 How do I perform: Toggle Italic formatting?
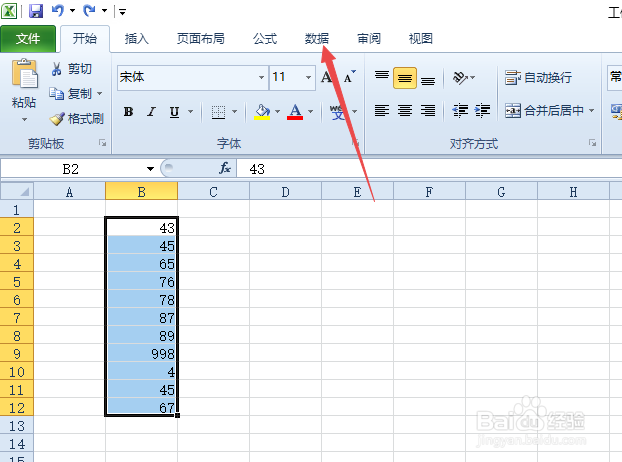[x=151, y=112]
